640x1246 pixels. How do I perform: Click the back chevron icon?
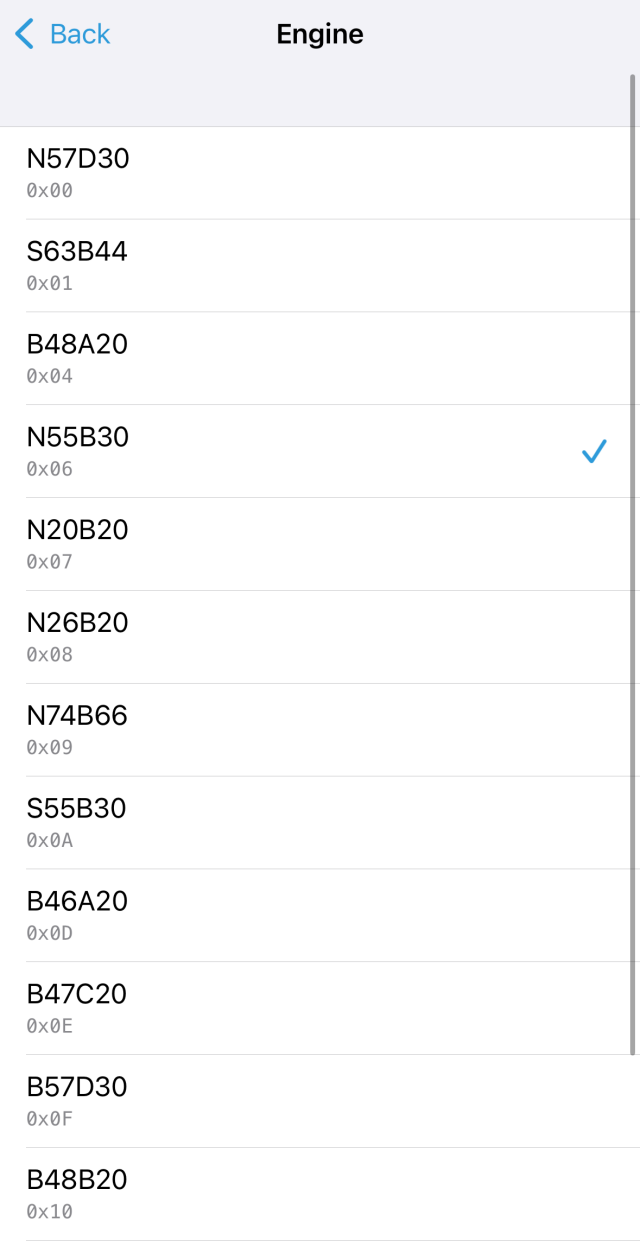coord(22,33)
